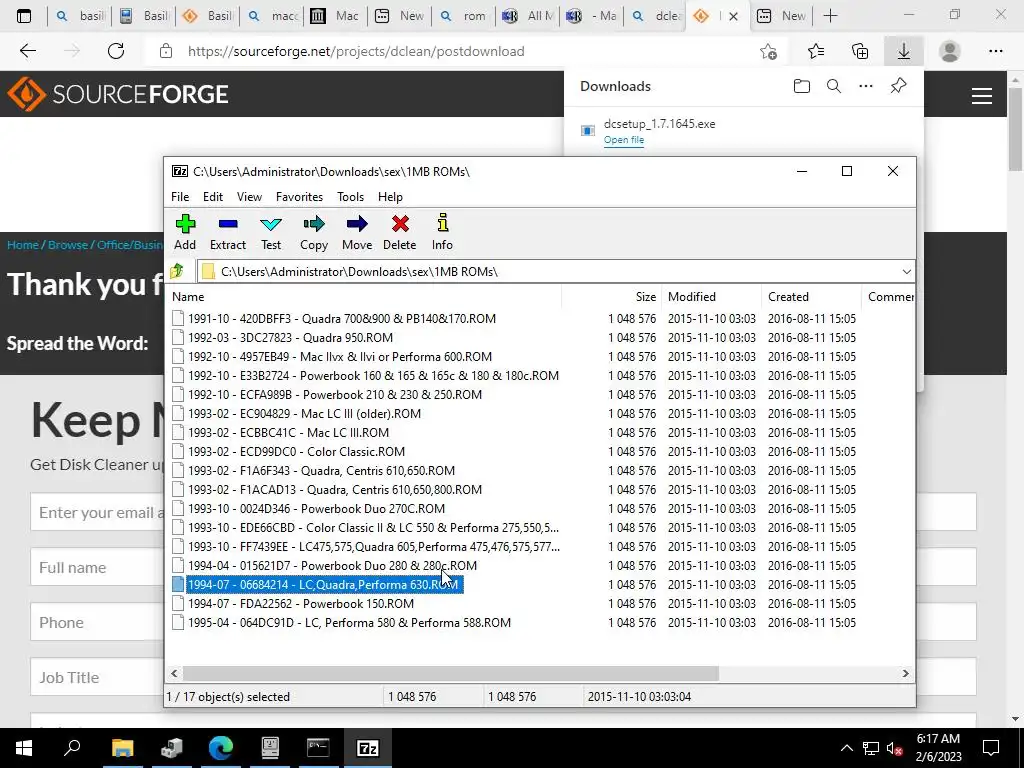Click the browser Downloads toolbar button
The image size is (1024, 768).
tap(904, 51)
